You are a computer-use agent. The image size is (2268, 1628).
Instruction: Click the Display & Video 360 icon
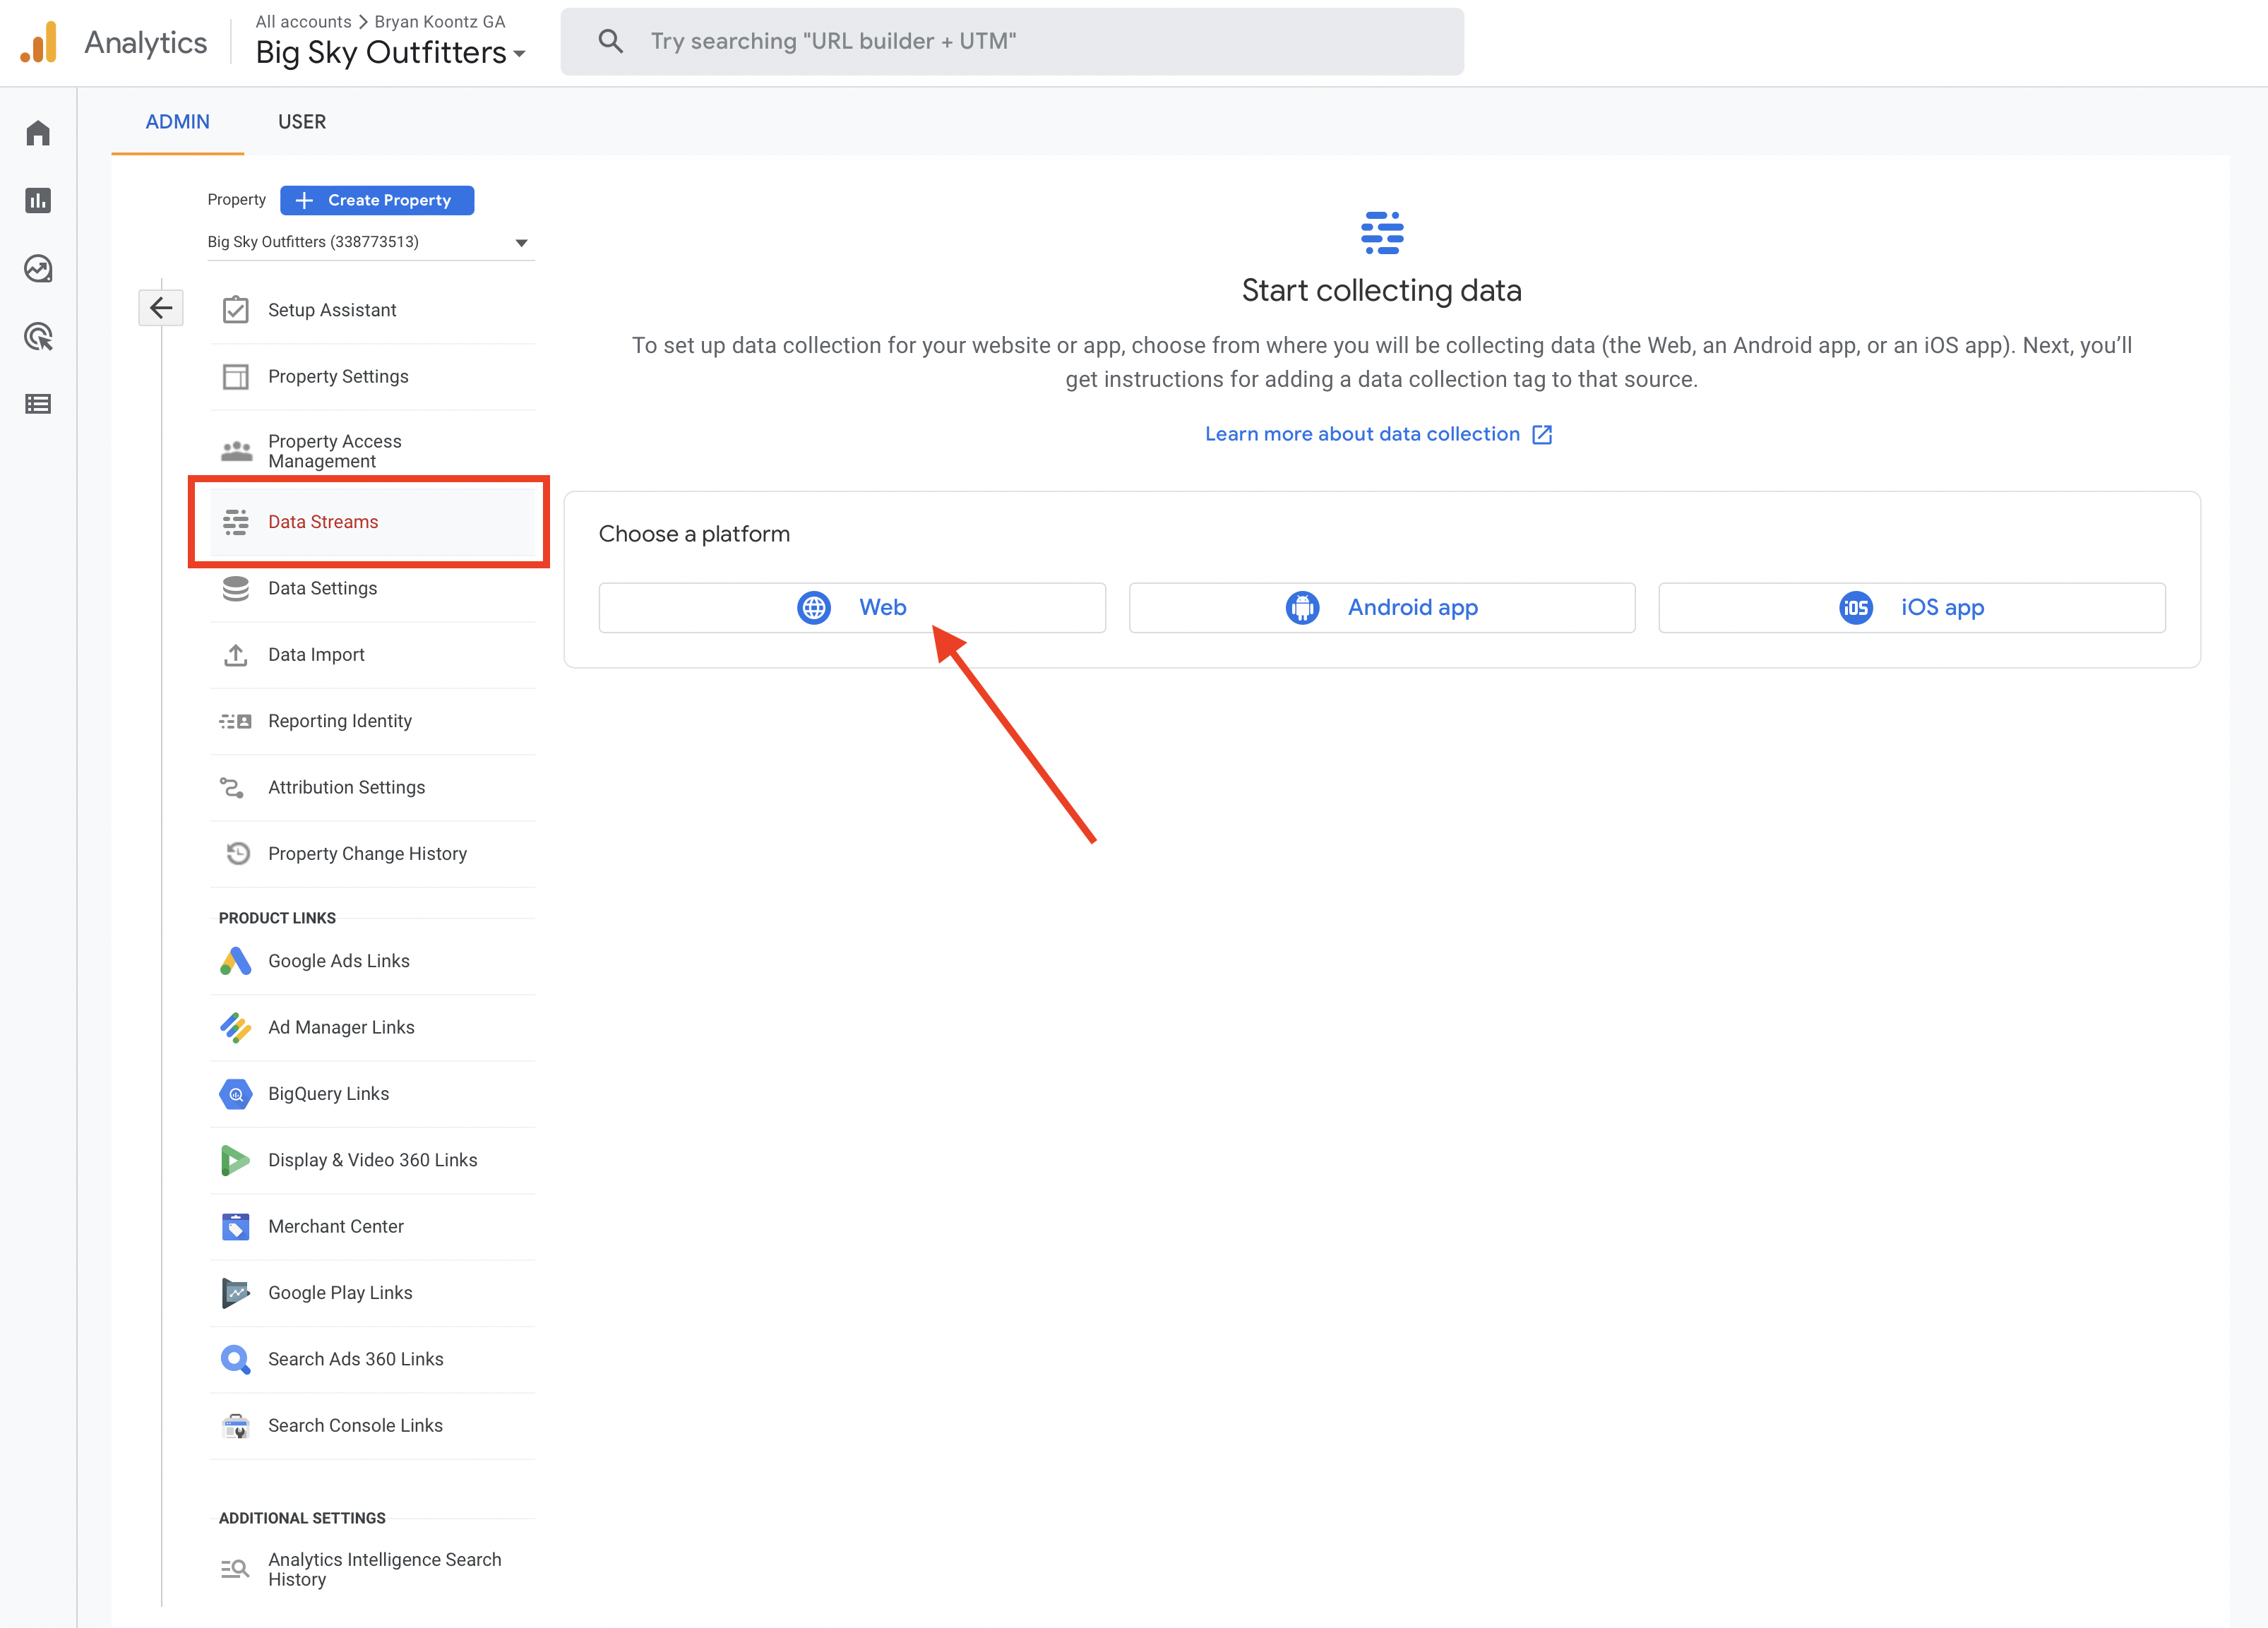click(235, 1160)
